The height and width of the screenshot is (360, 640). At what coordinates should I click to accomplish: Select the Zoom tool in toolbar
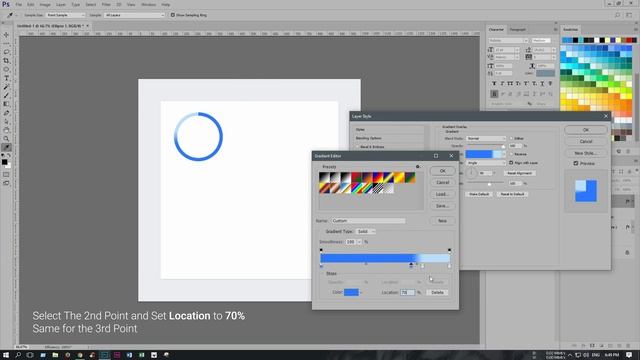click(6, 139)
